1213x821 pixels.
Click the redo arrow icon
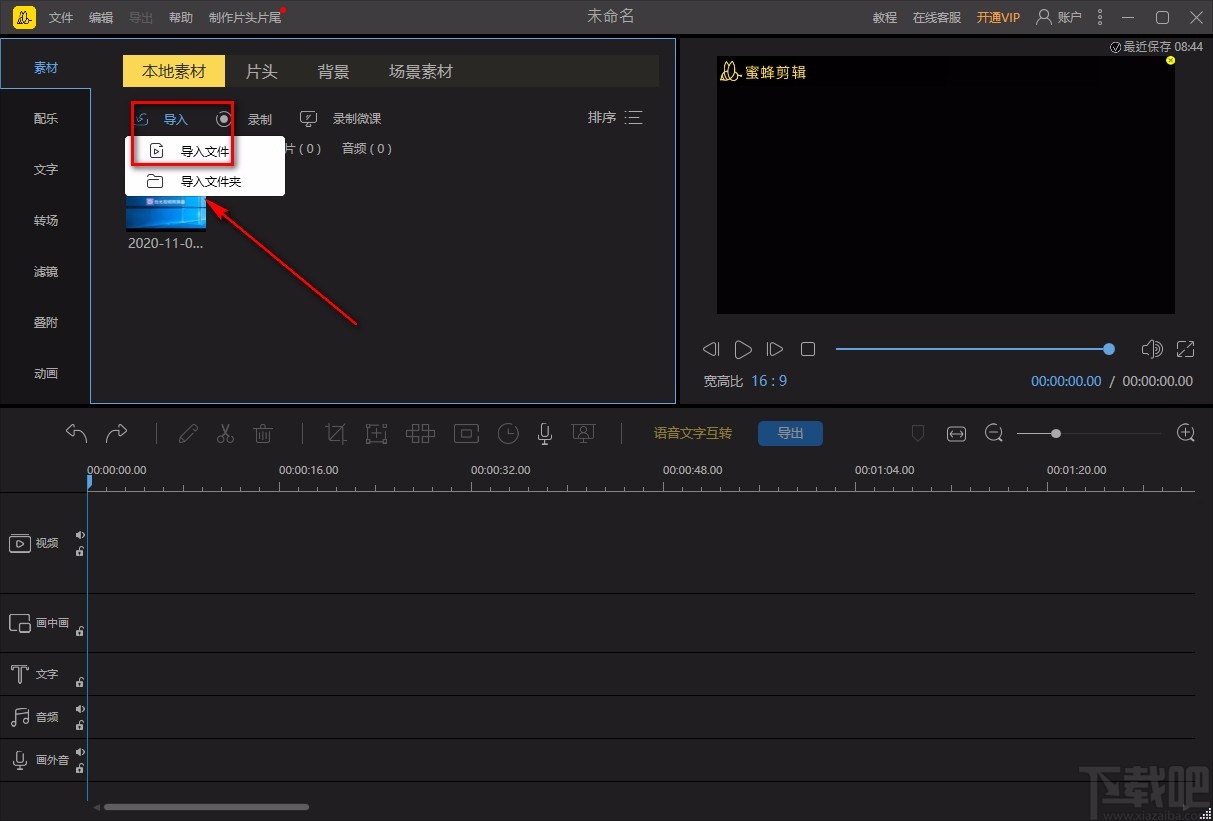(117, 433)
